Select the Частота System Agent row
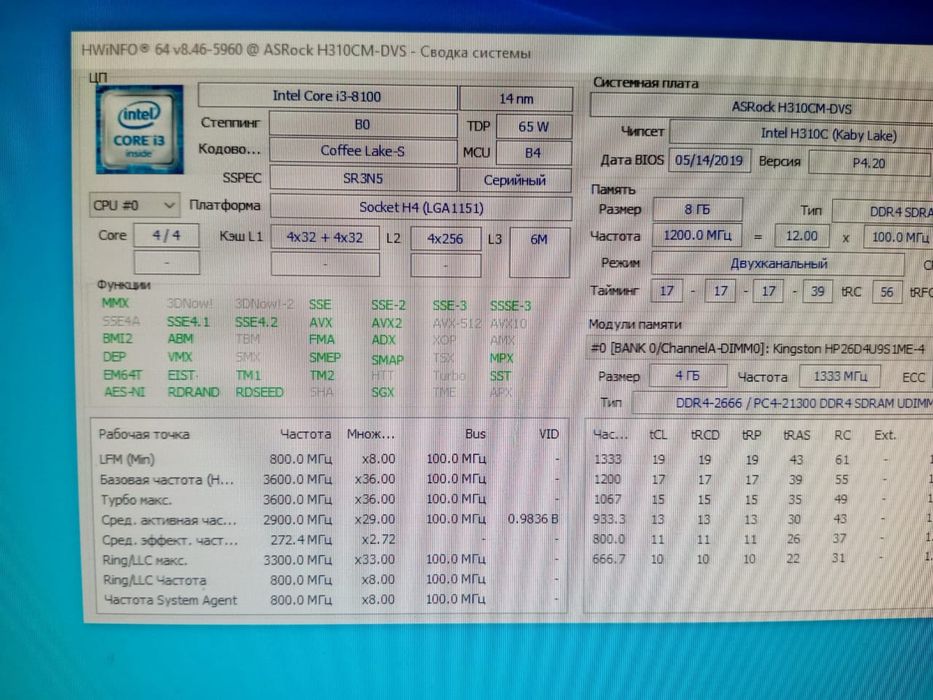This screenshot has width=933, height=700. click(x=329, y=600)
